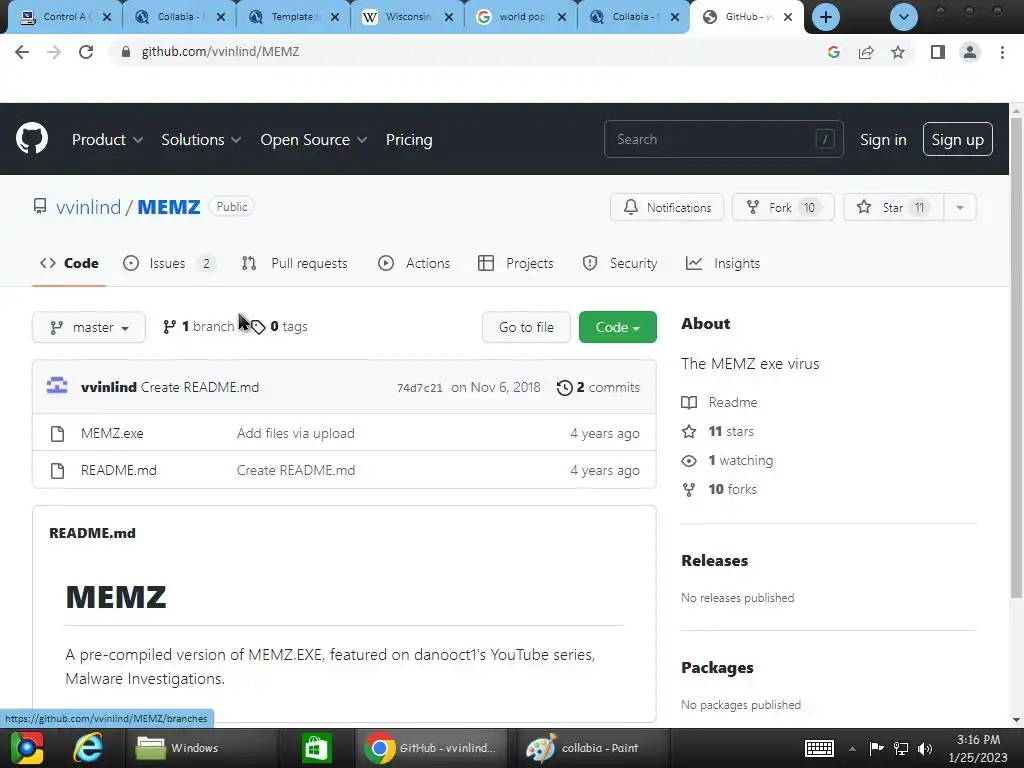Click the Readme link in About
Image resolution: width=1024 pixels, height=768 pixels.
(x=720, y=402)
